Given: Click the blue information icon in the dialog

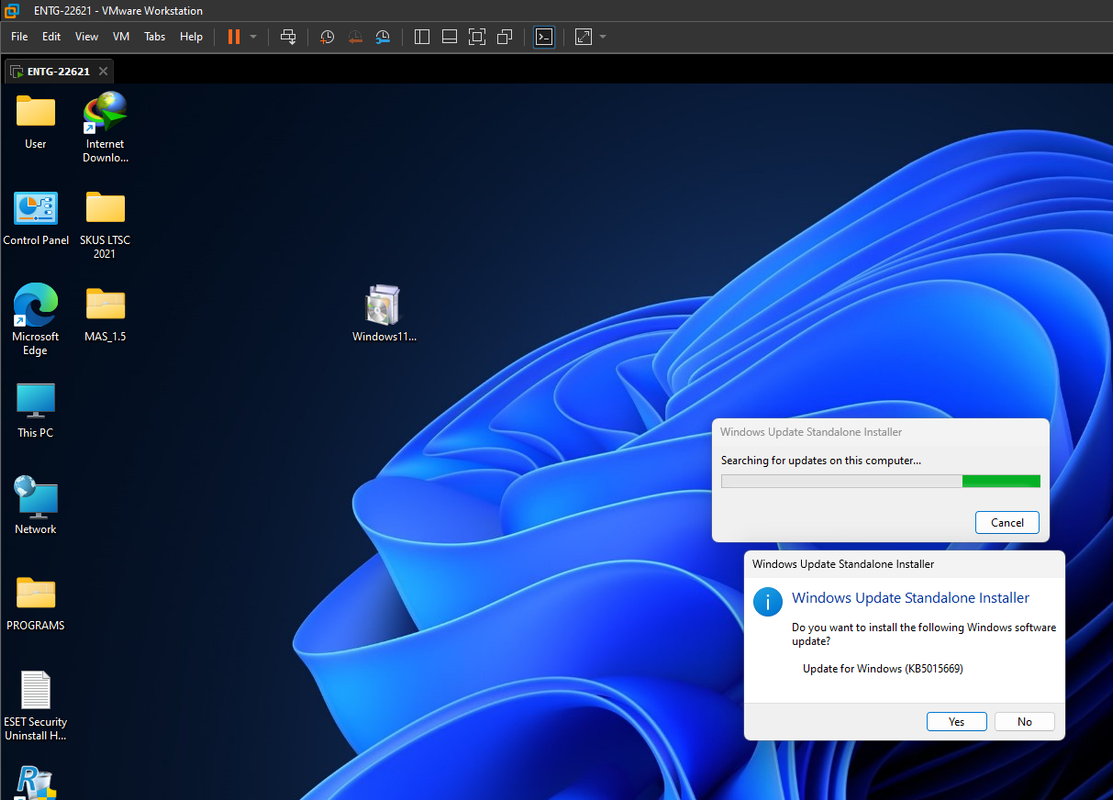Looking at the screenshot, I should point(767,602).
